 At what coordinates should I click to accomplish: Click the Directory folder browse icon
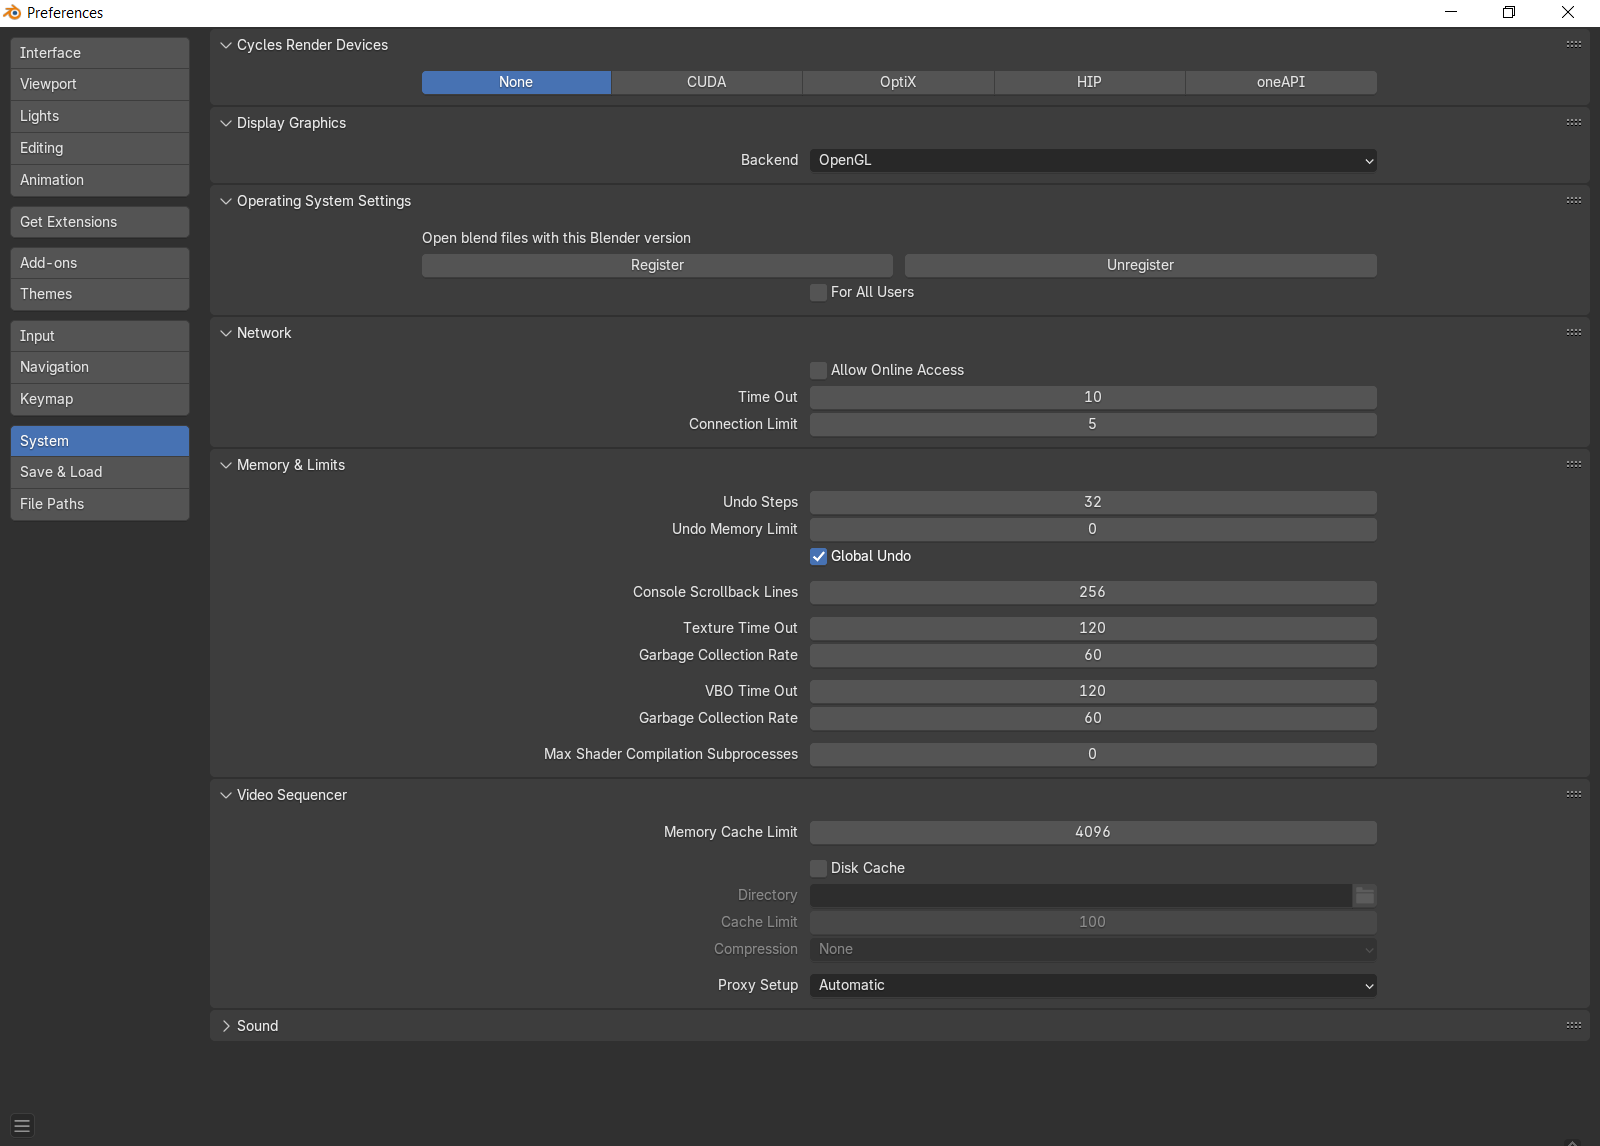click(x=1365, y=895)
